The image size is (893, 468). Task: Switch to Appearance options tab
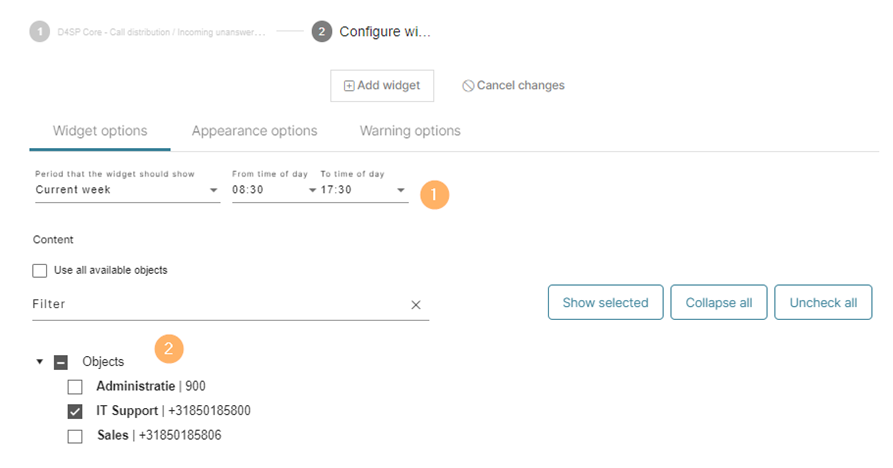coord(255,131)
